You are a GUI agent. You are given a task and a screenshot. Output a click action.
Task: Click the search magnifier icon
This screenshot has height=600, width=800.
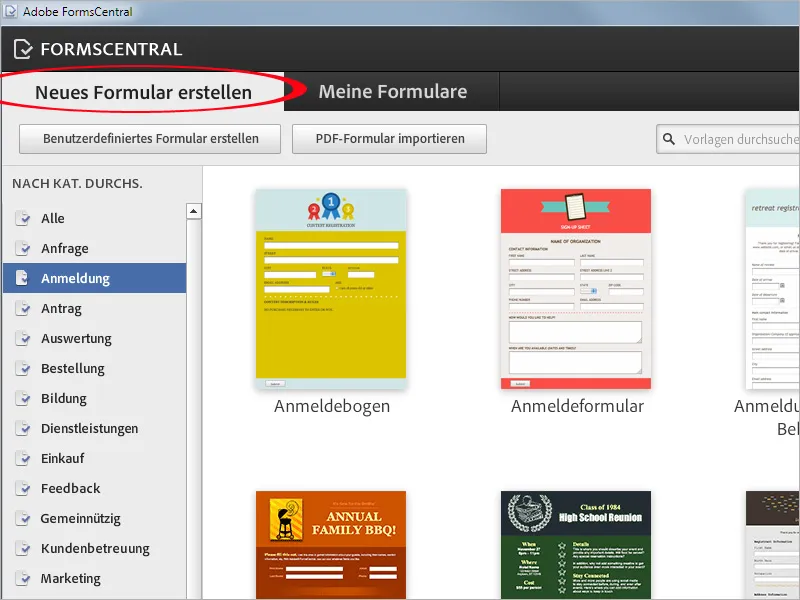tap(668, 139)
